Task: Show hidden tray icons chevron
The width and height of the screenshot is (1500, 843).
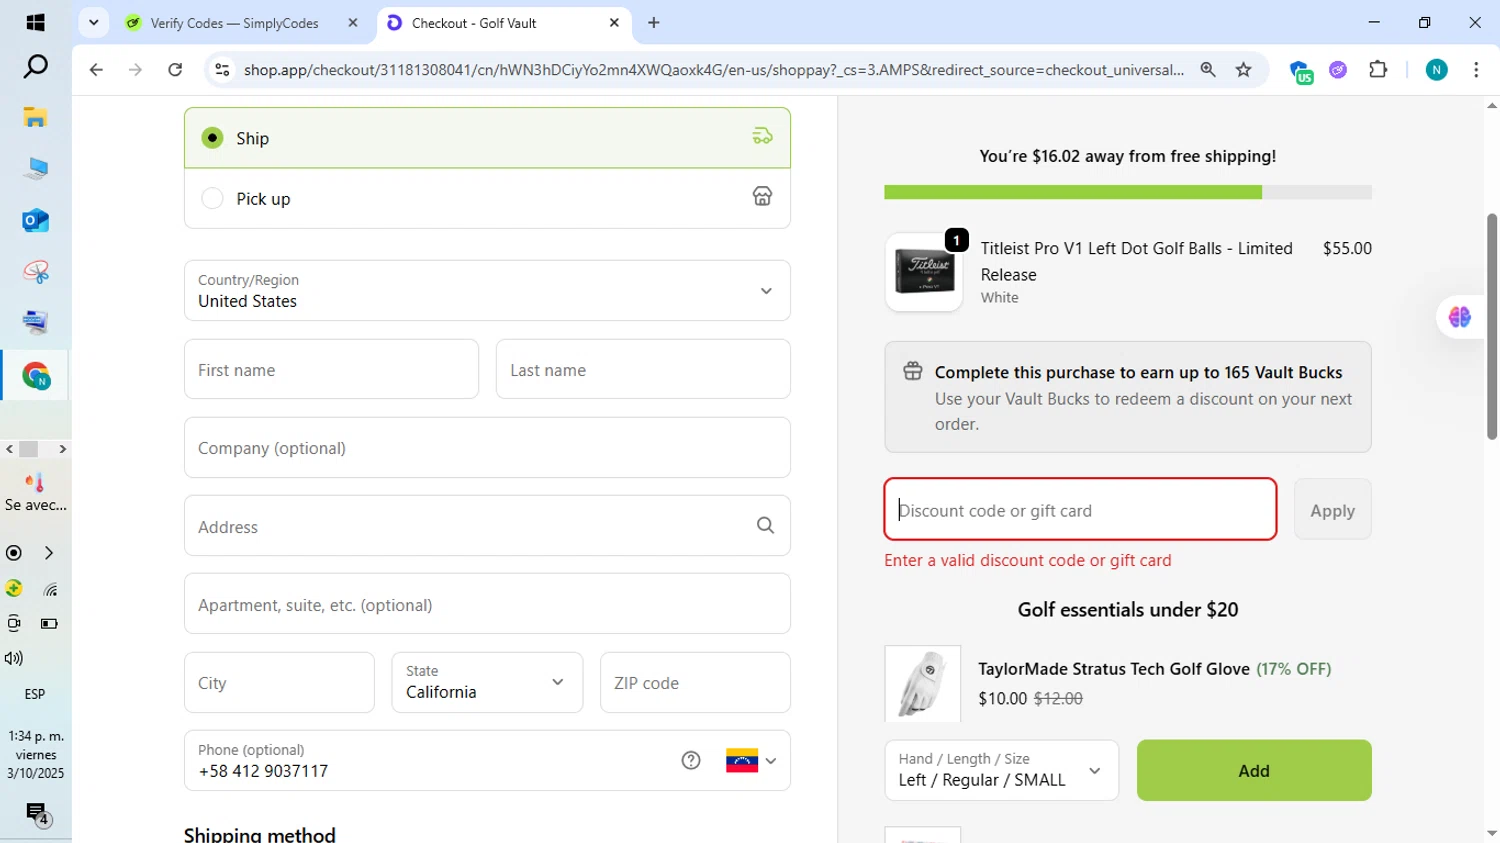Action: click(49, 552)
